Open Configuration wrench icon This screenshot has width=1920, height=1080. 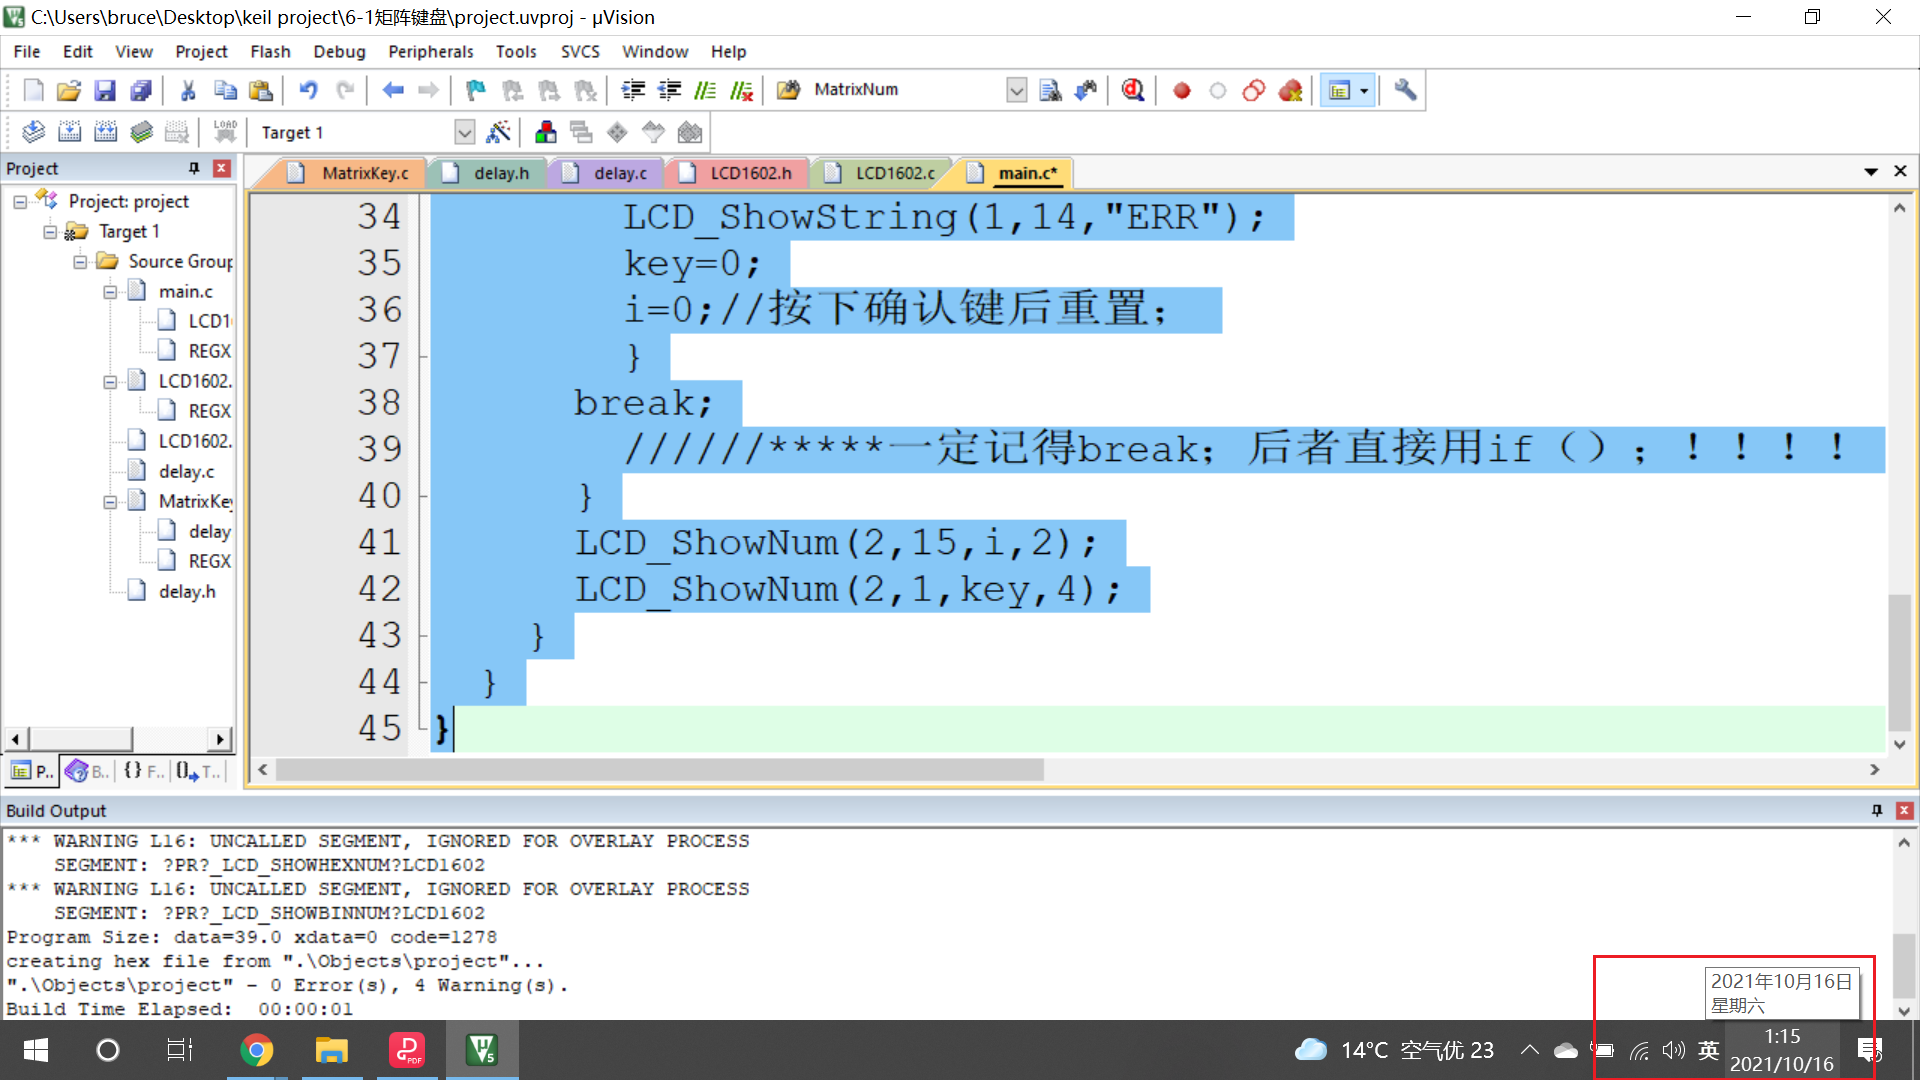click(x=1405, y=90)
